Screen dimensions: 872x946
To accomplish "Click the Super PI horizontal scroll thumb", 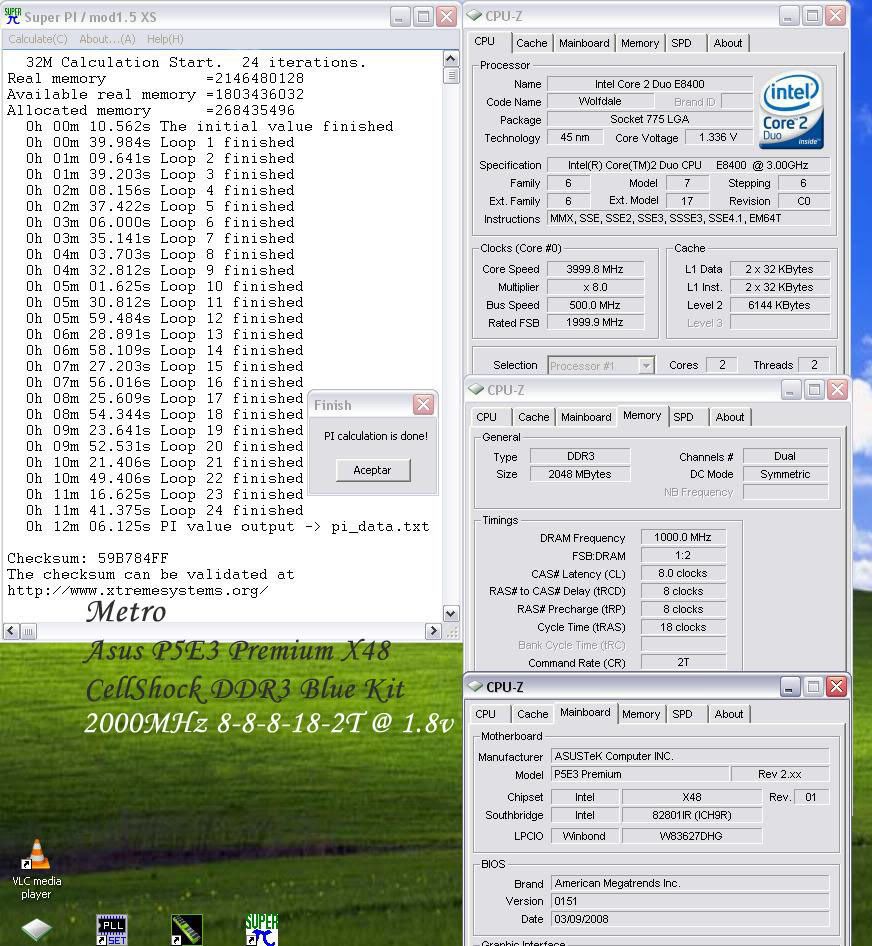I will [28, 631].
